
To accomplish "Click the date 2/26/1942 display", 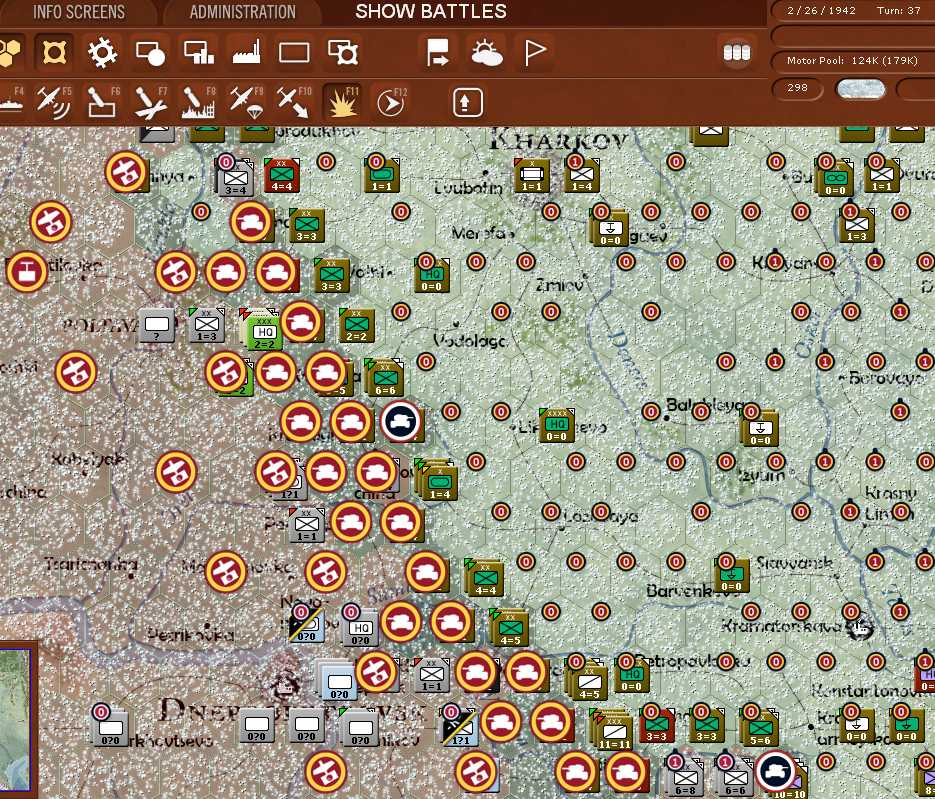I will pos(821,11).
